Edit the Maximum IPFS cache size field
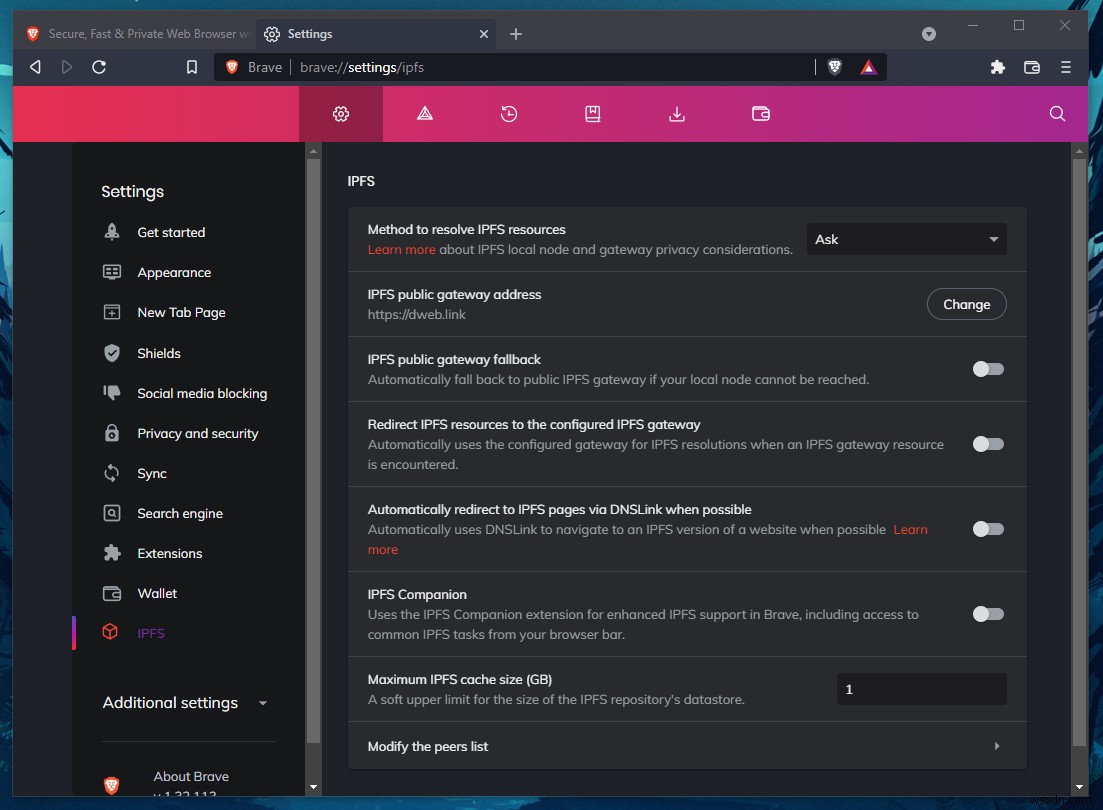 [x=920, y=688]
